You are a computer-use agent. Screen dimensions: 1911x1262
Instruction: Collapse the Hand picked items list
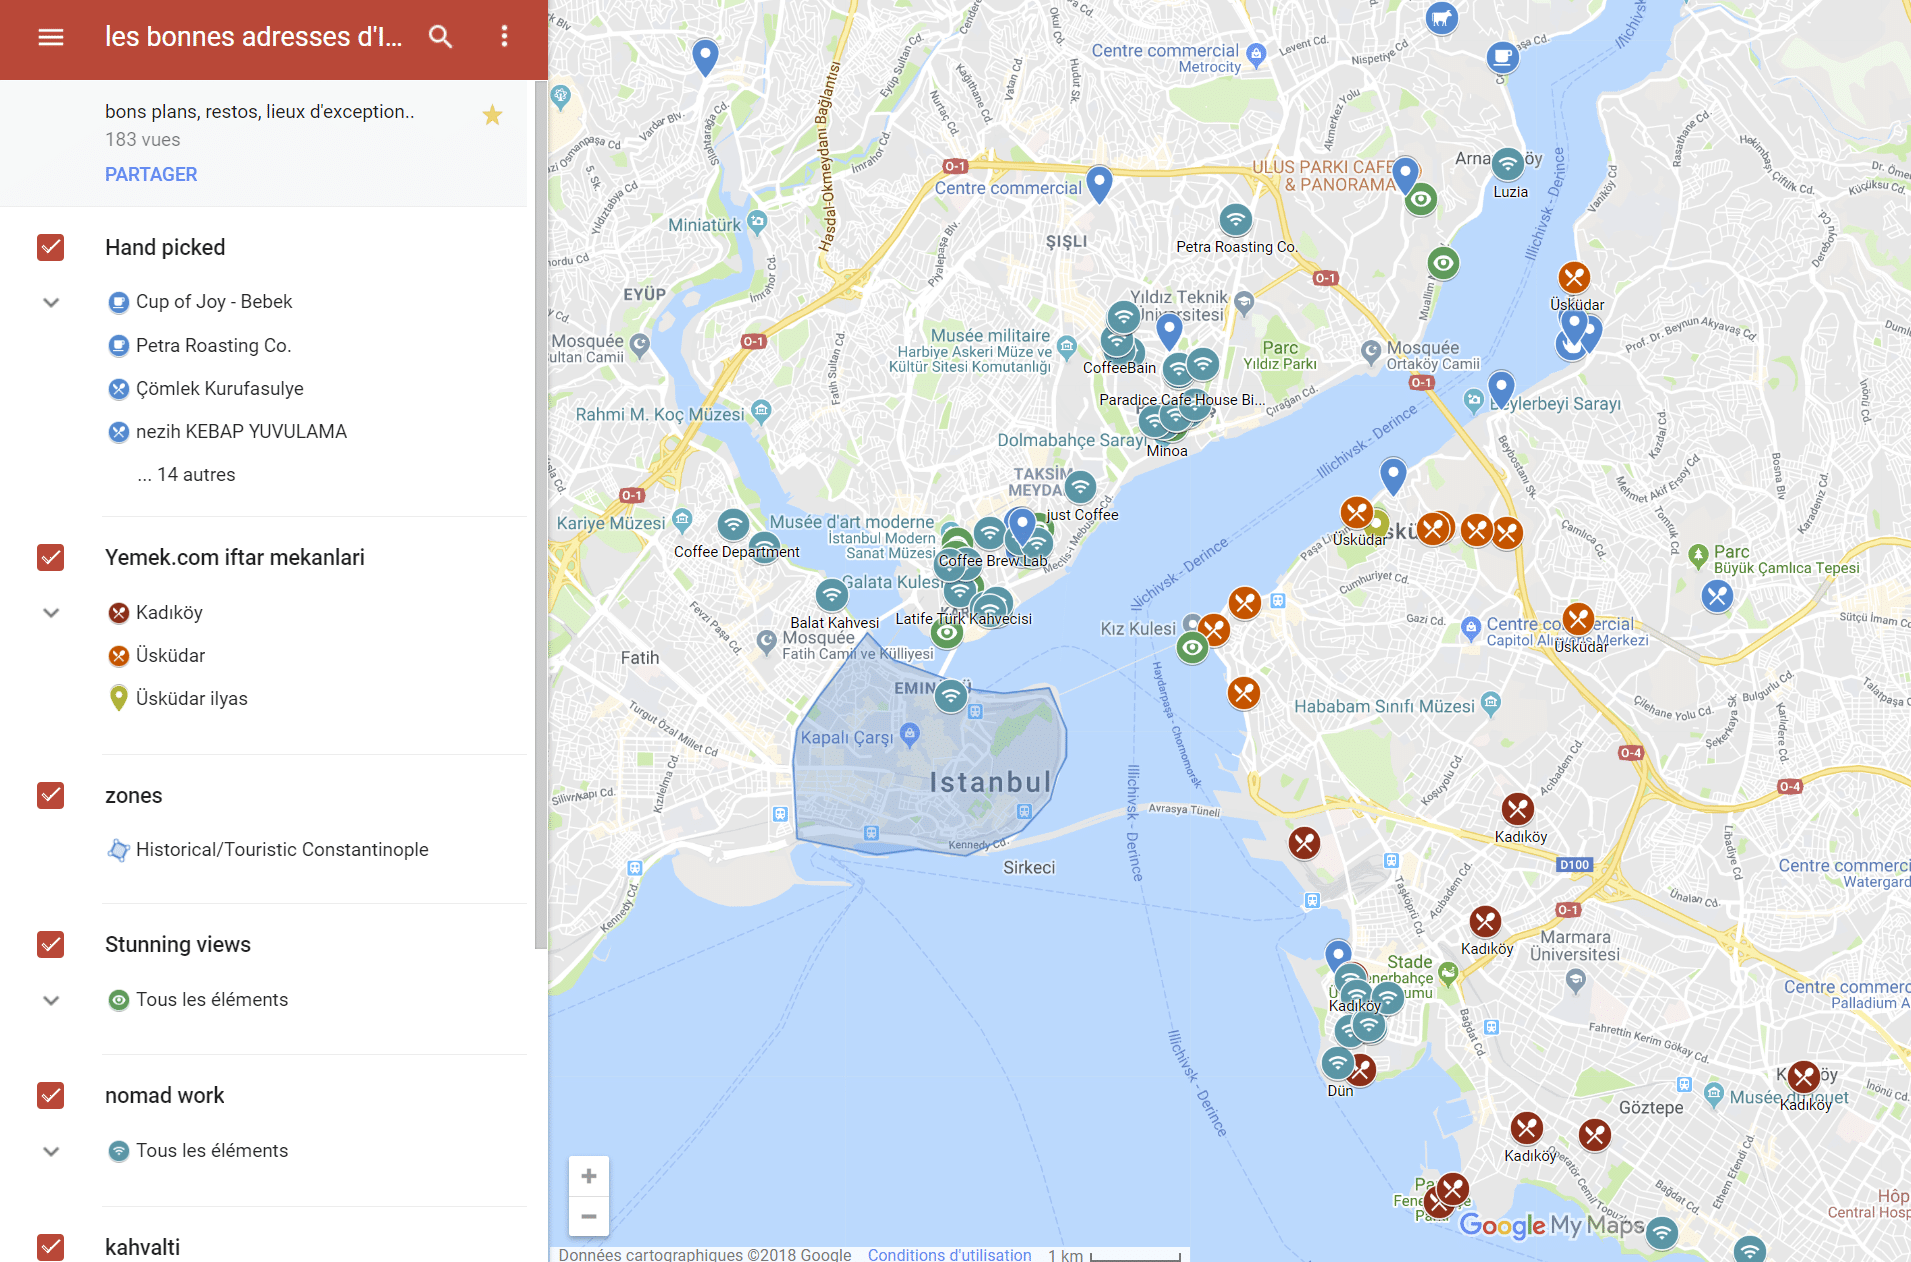pos(51,302)
